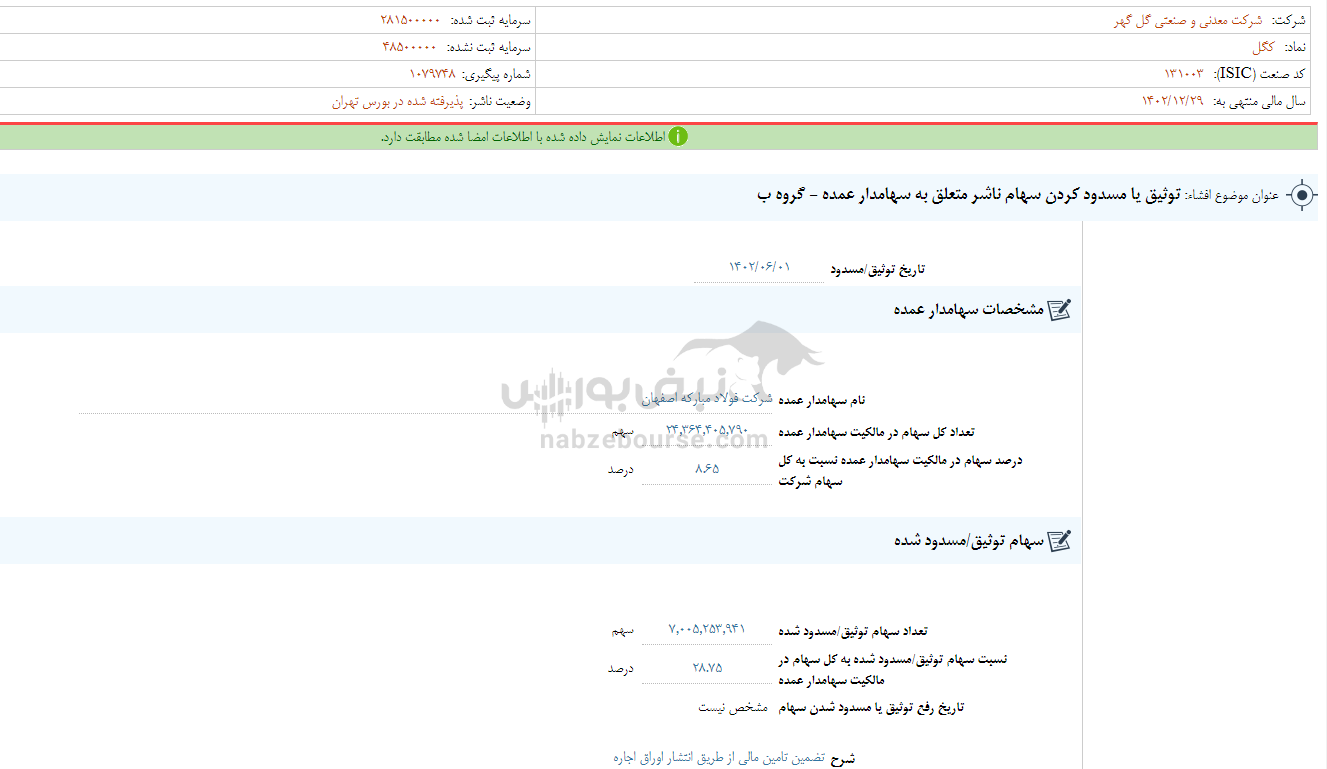Click label تاریخ رفع توثیق یا مسدود شدن سهام
This screenshot has height=769, width=1327.
871,708
